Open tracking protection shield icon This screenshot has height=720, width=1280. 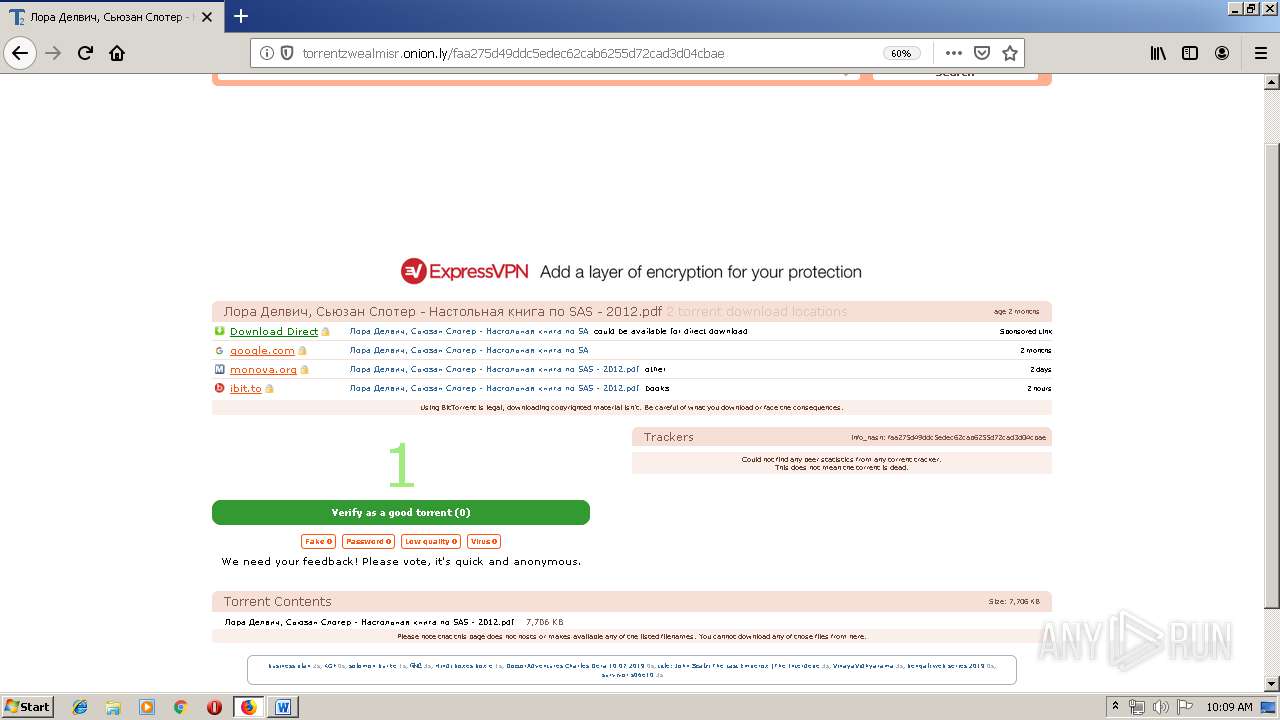(x=286, y=53)
